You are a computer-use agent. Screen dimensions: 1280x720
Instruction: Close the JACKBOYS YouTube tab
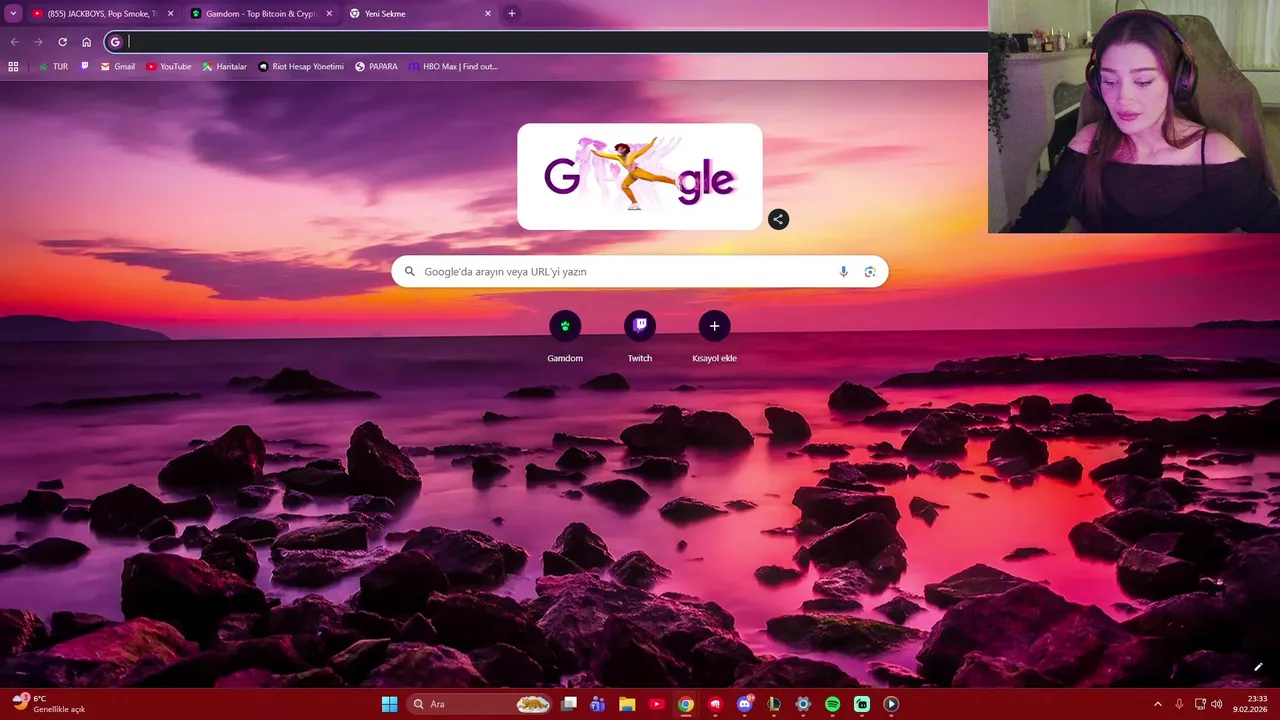tap(170, 14)
